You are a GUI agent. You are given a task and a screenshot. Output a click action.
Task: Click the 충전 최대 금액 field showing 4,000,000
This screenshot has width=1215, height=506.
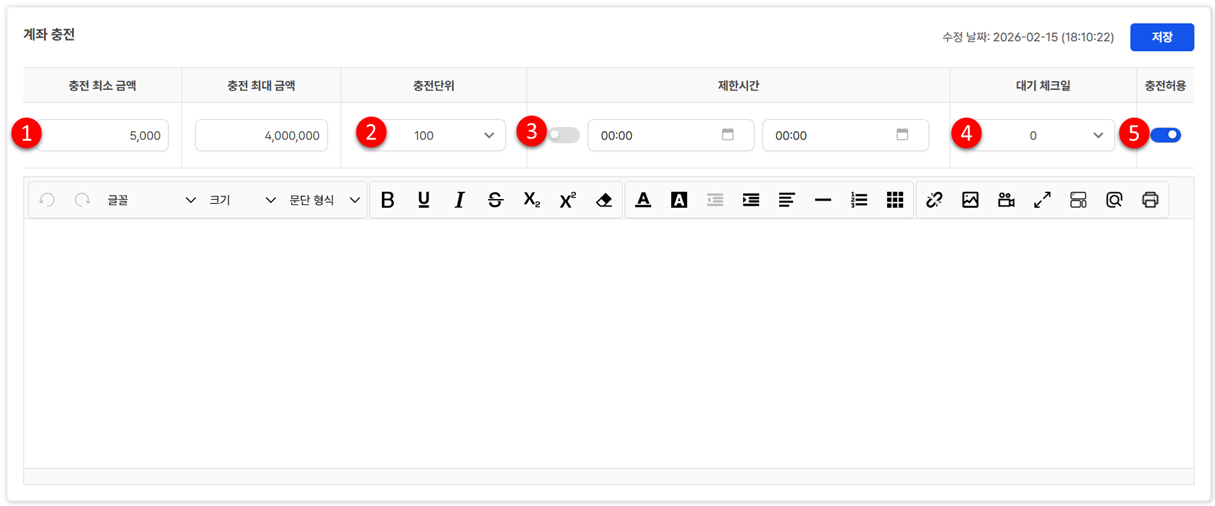click(x=262, y=135)
